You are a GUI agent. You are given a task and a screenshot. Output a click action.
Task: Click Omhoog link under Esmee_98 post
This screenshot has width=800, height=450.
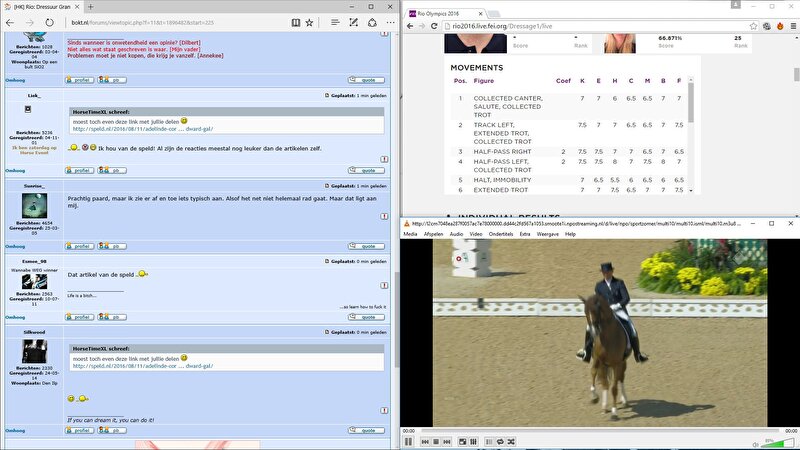[15, 317]
